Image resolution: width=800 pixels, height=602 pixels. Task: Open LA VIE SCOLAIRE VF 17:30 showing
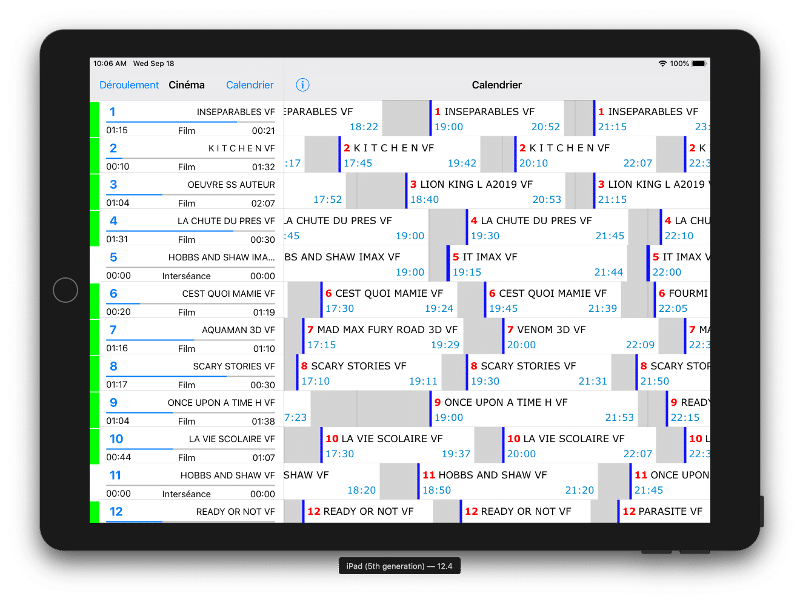(397, 446)
